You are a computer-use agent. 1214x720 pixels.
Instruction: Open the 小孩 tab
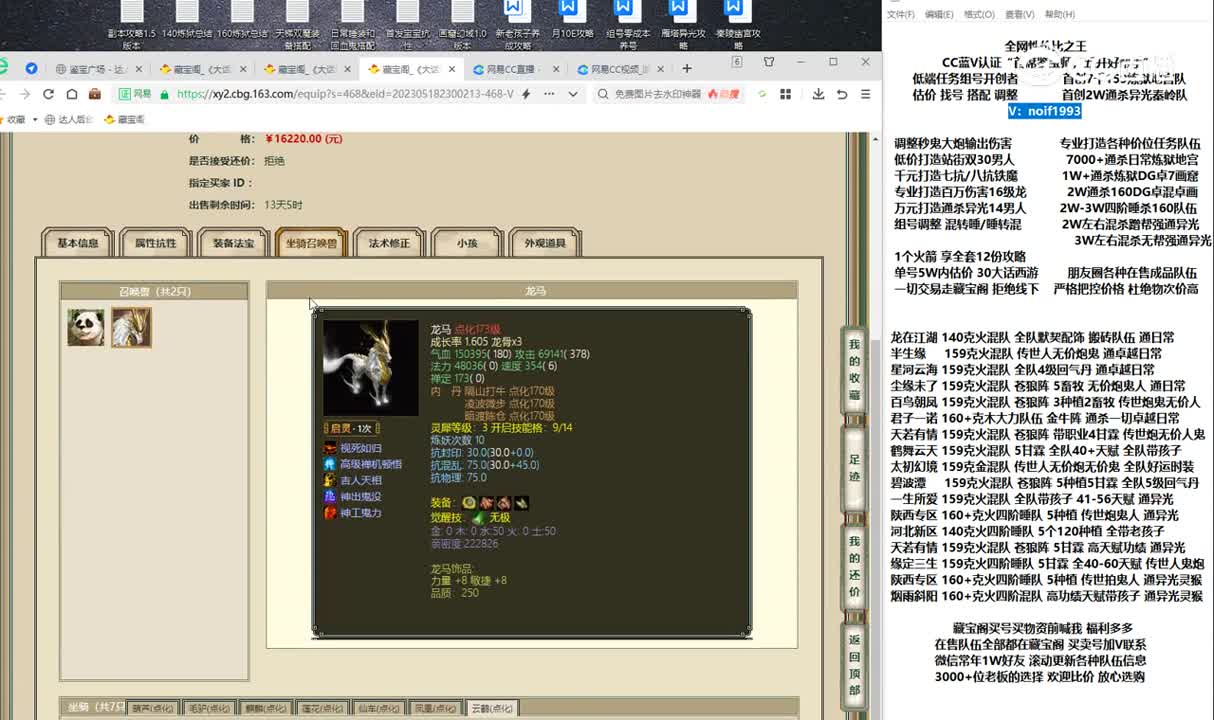[x=467, y=243]
